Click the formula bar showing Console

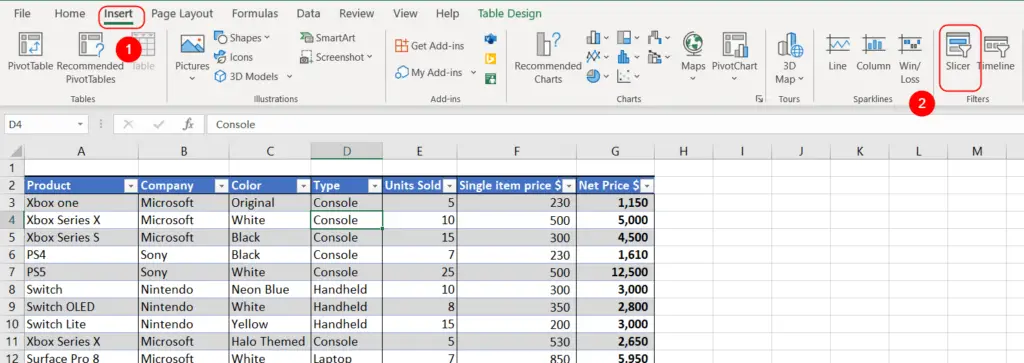click(x=614, y=124)
